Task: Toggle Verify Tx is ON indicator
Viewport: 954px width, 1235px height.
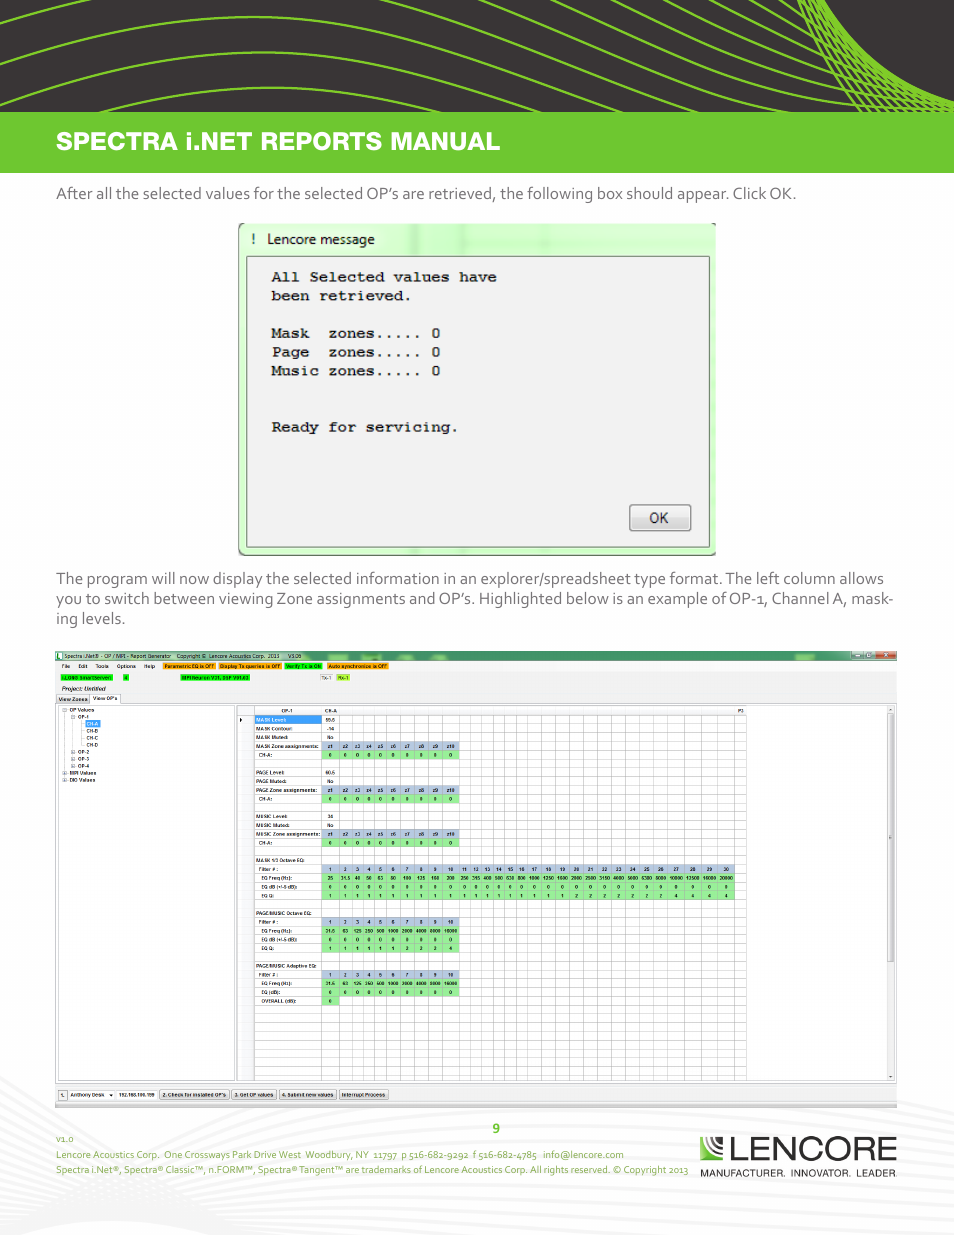Action: pos(303,666)
